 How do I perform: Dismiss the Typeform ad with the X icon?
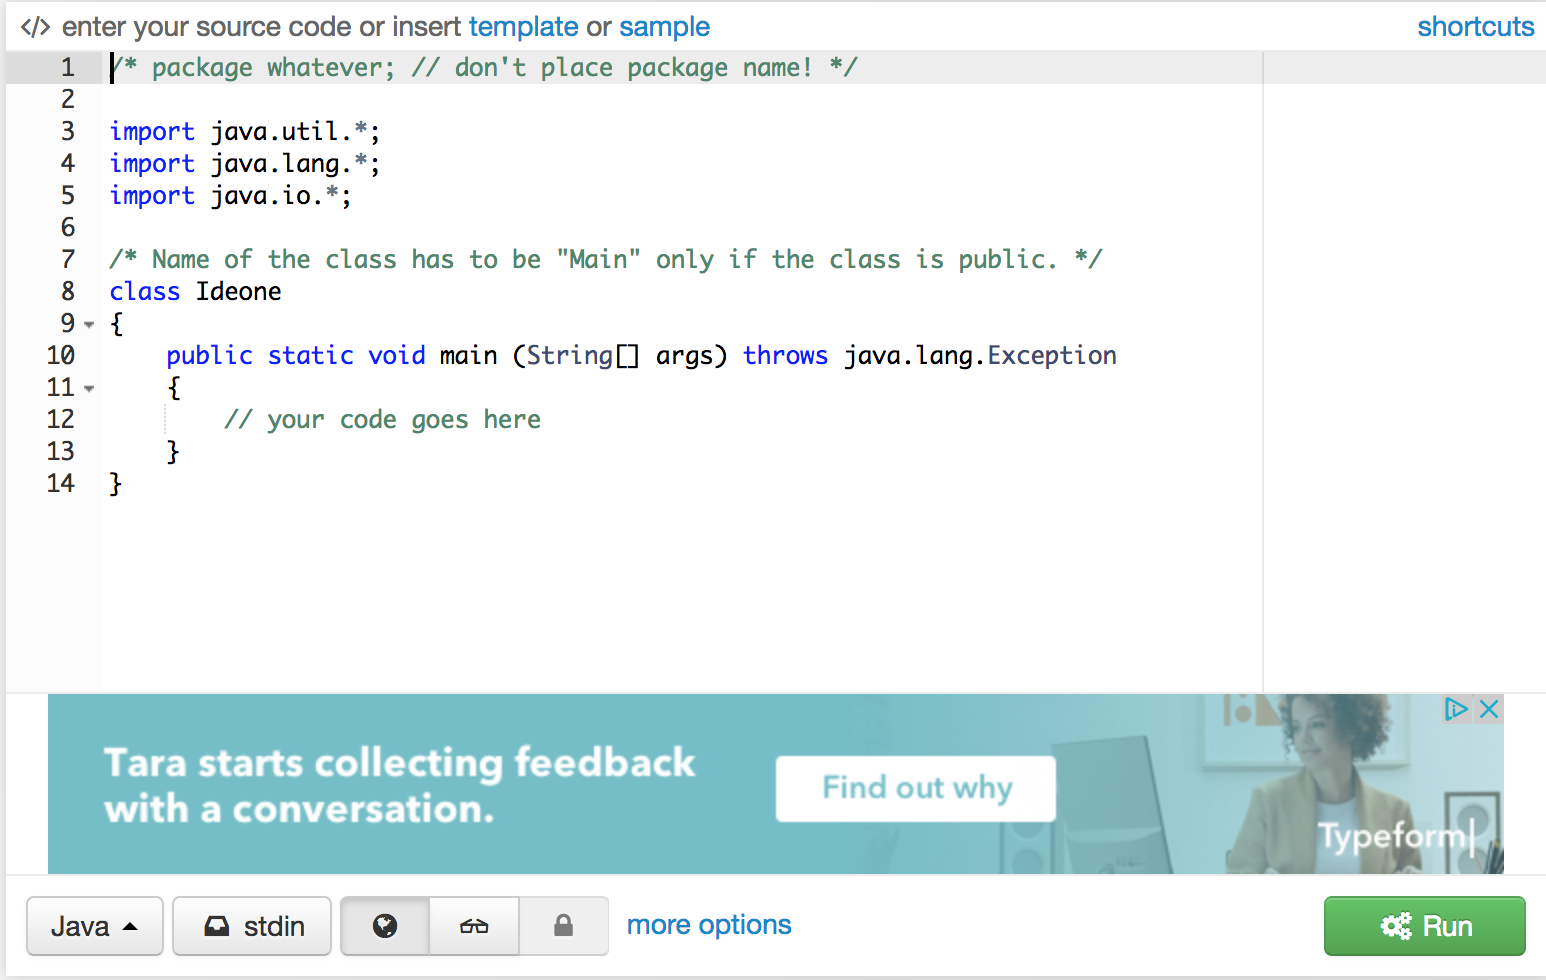tap(1489, 708)
